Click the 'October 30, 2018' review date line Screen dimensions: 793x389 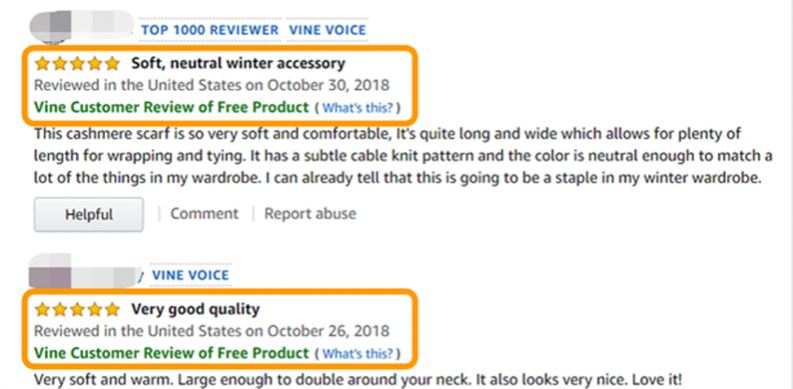point(212,85)
